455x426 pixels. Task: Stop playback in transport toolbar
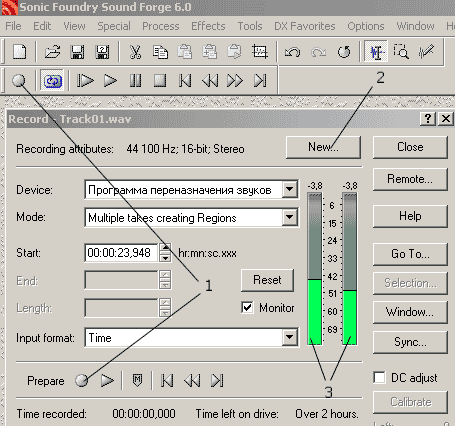160,81
